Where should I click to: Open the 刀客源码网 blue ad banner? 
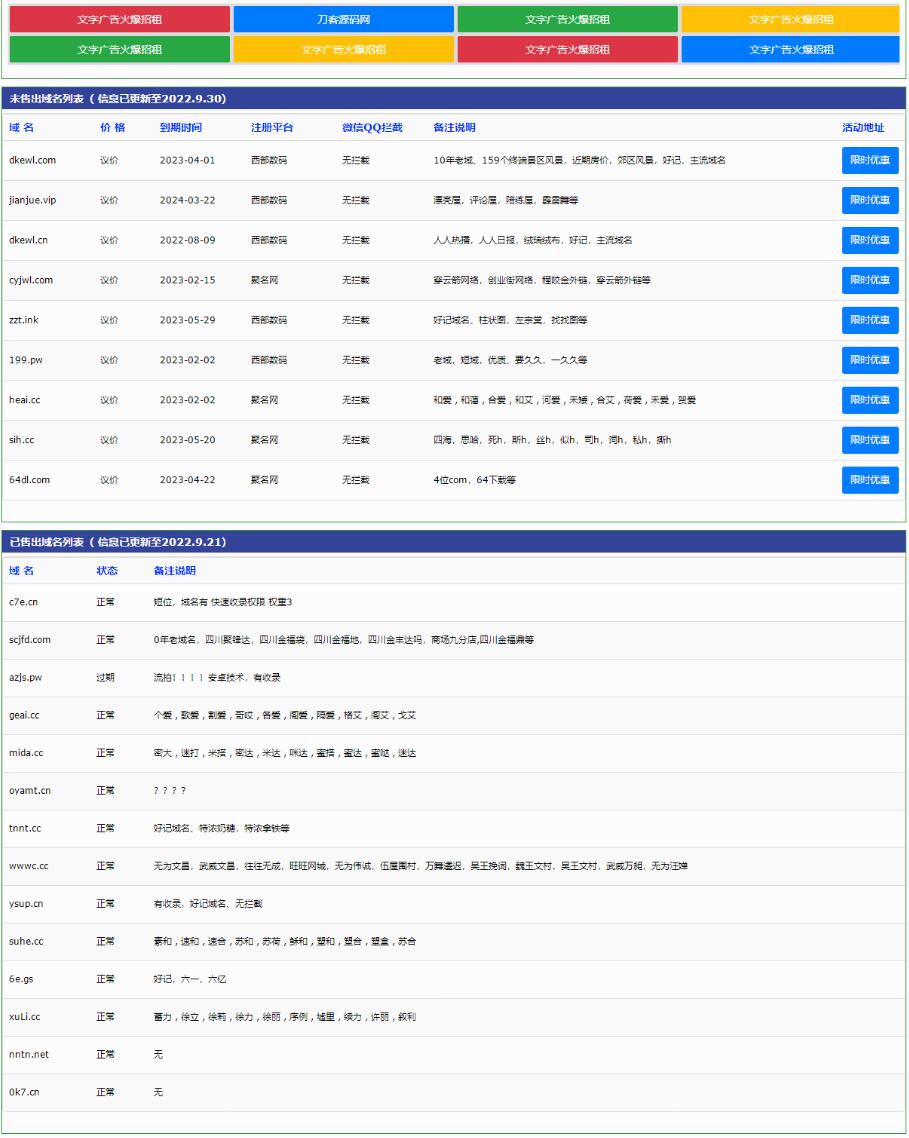click(x=344, y=19)
